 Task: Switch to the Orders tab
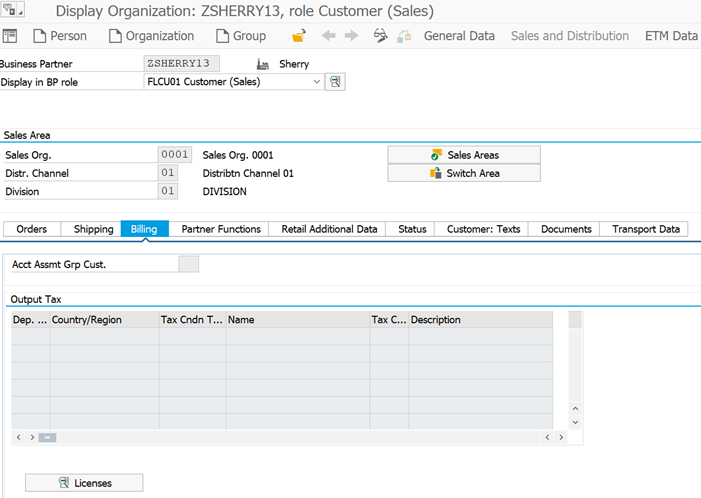(32, 229)
